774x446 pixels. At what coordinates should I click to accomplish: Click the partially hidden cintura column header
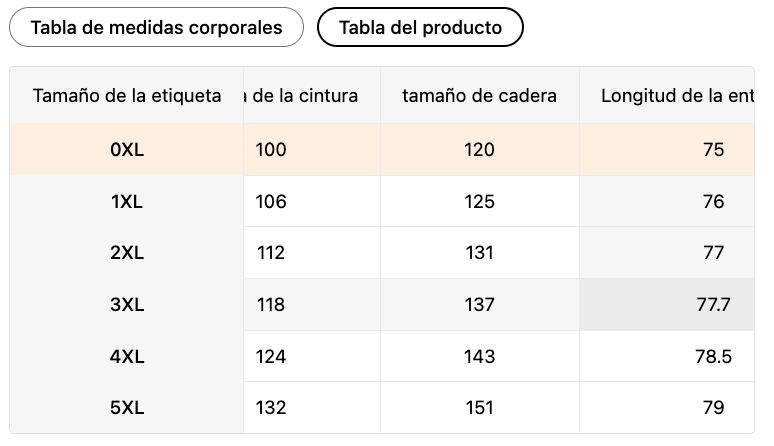click(310, 95)
